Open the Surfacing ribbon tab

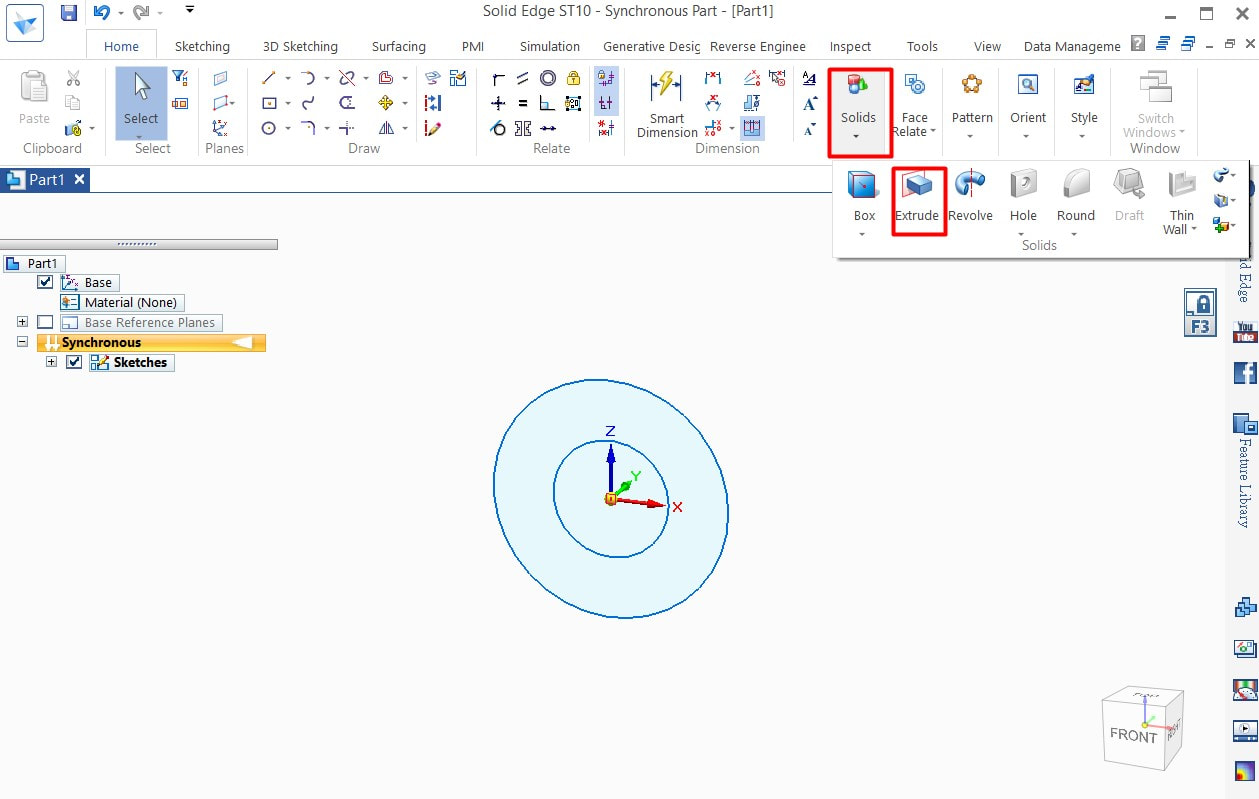pyautogui.click(x=398, y=46)
